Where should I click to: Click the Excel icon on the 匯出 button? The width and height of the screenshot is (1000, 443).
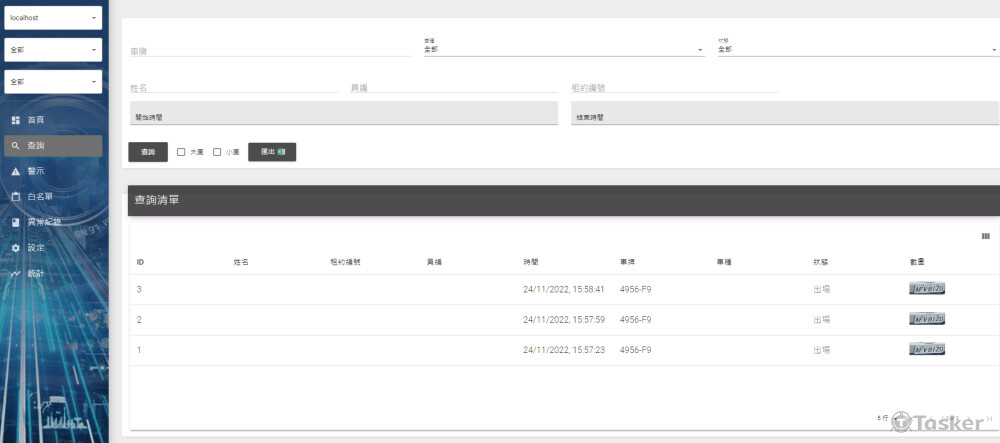[282, 152]
